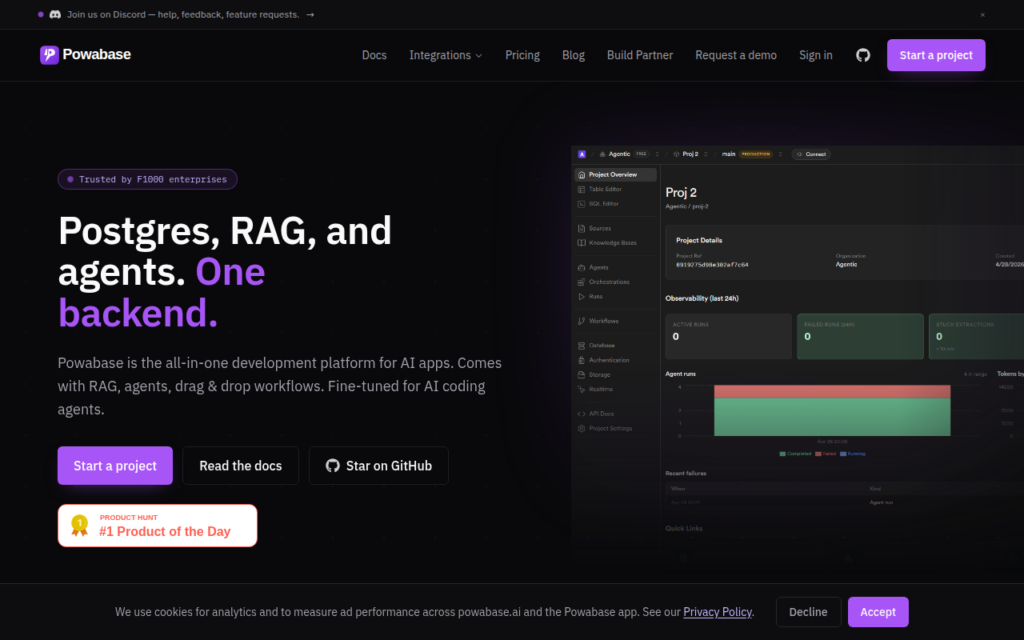Dismiss the Discord announcement banner

(x=982, y=14)
